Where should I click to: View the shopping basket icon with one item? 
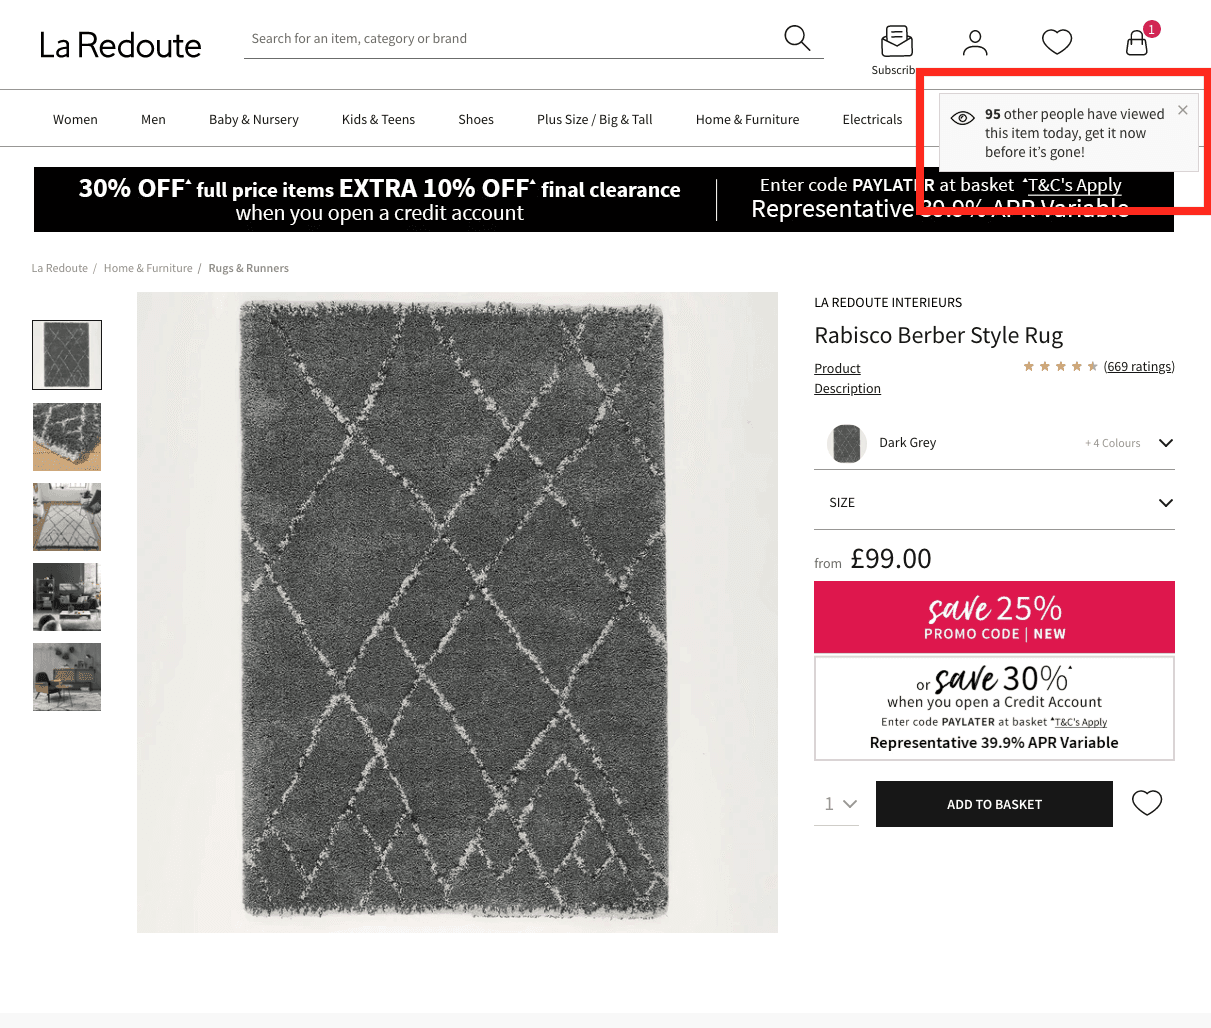pyautogui.click(x=1137, y=42)
